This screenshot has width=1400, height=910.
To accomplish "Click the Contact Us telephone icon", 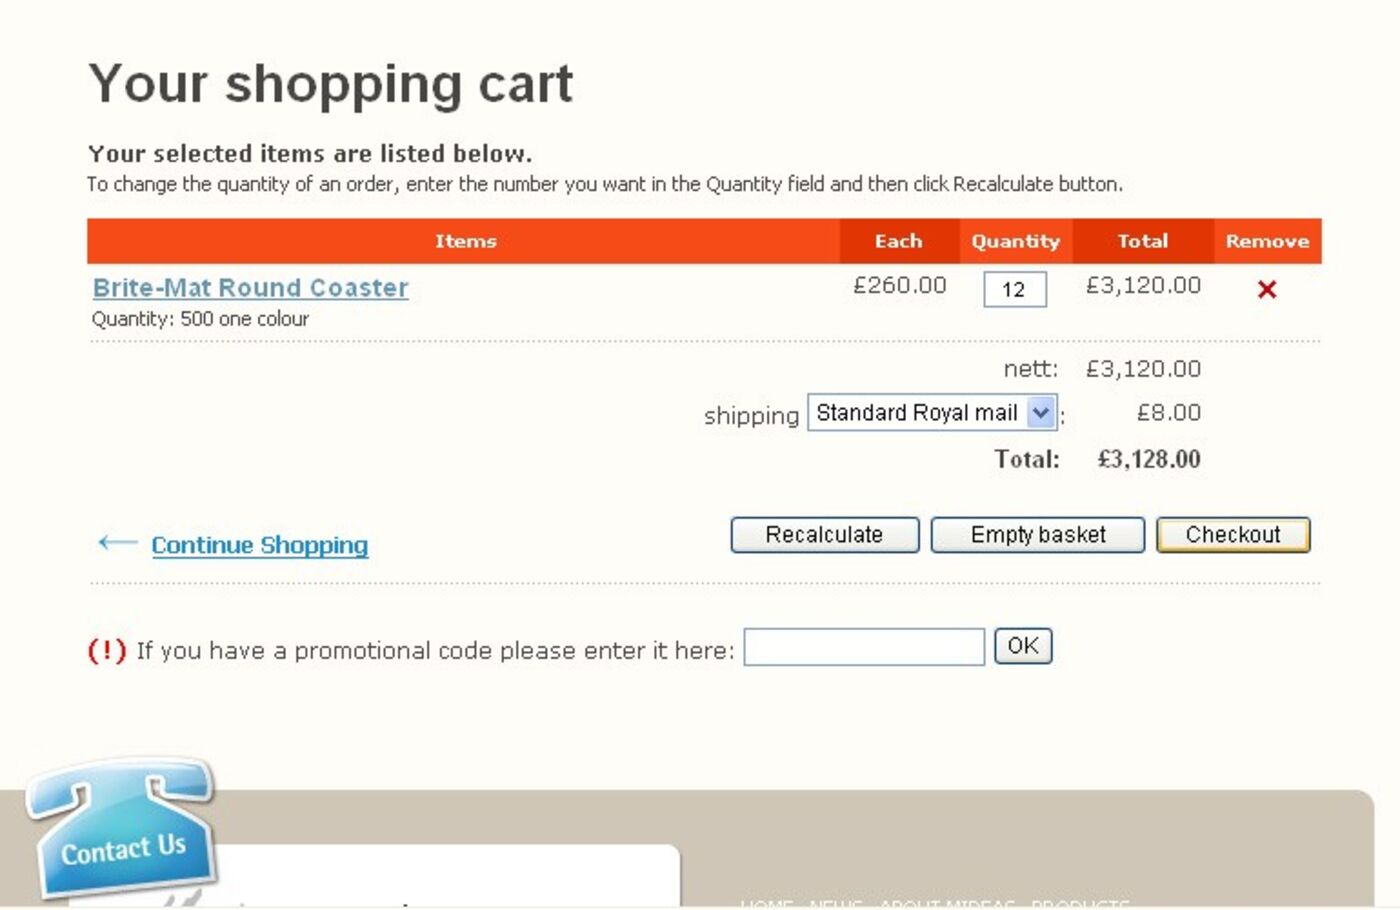I will pos(122,832).
